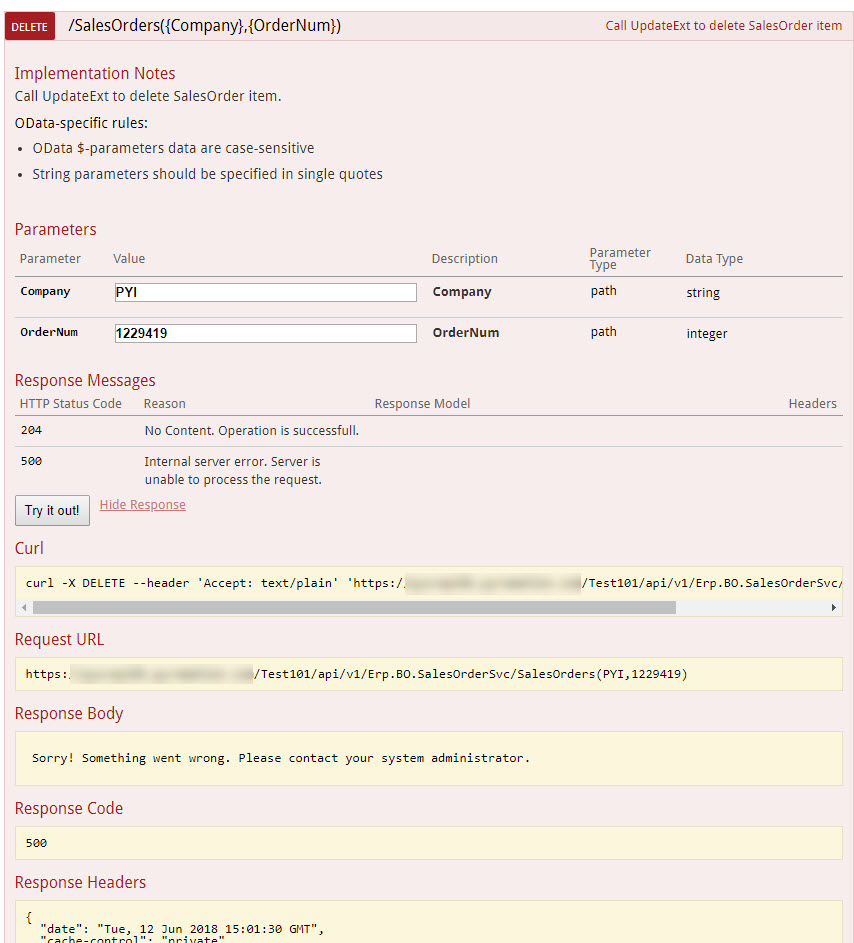Click the Curl horizontal scrollbar thumb
This screenshot has height=943, width=854.
coord(354,607)
